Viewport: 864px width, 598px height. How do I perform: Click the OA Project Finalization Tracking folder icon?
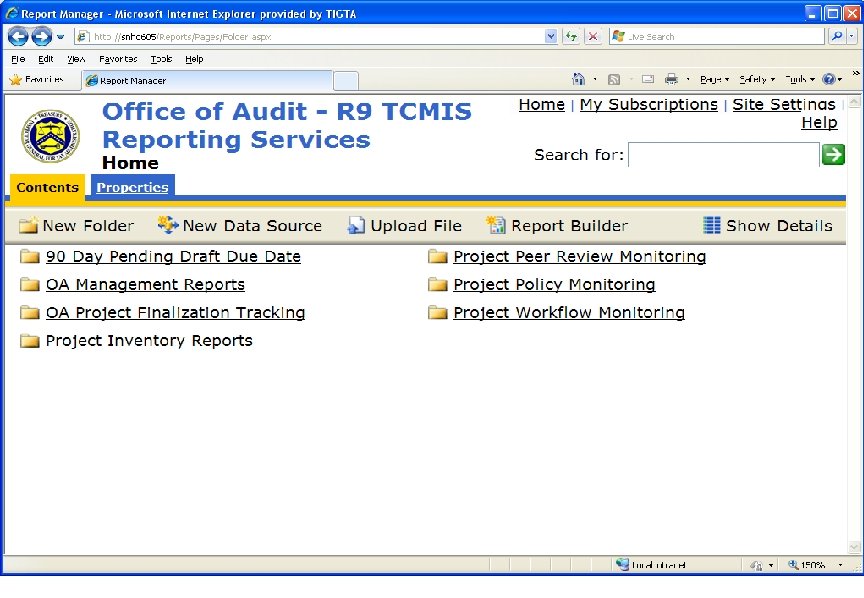click(x=30, y=313)
